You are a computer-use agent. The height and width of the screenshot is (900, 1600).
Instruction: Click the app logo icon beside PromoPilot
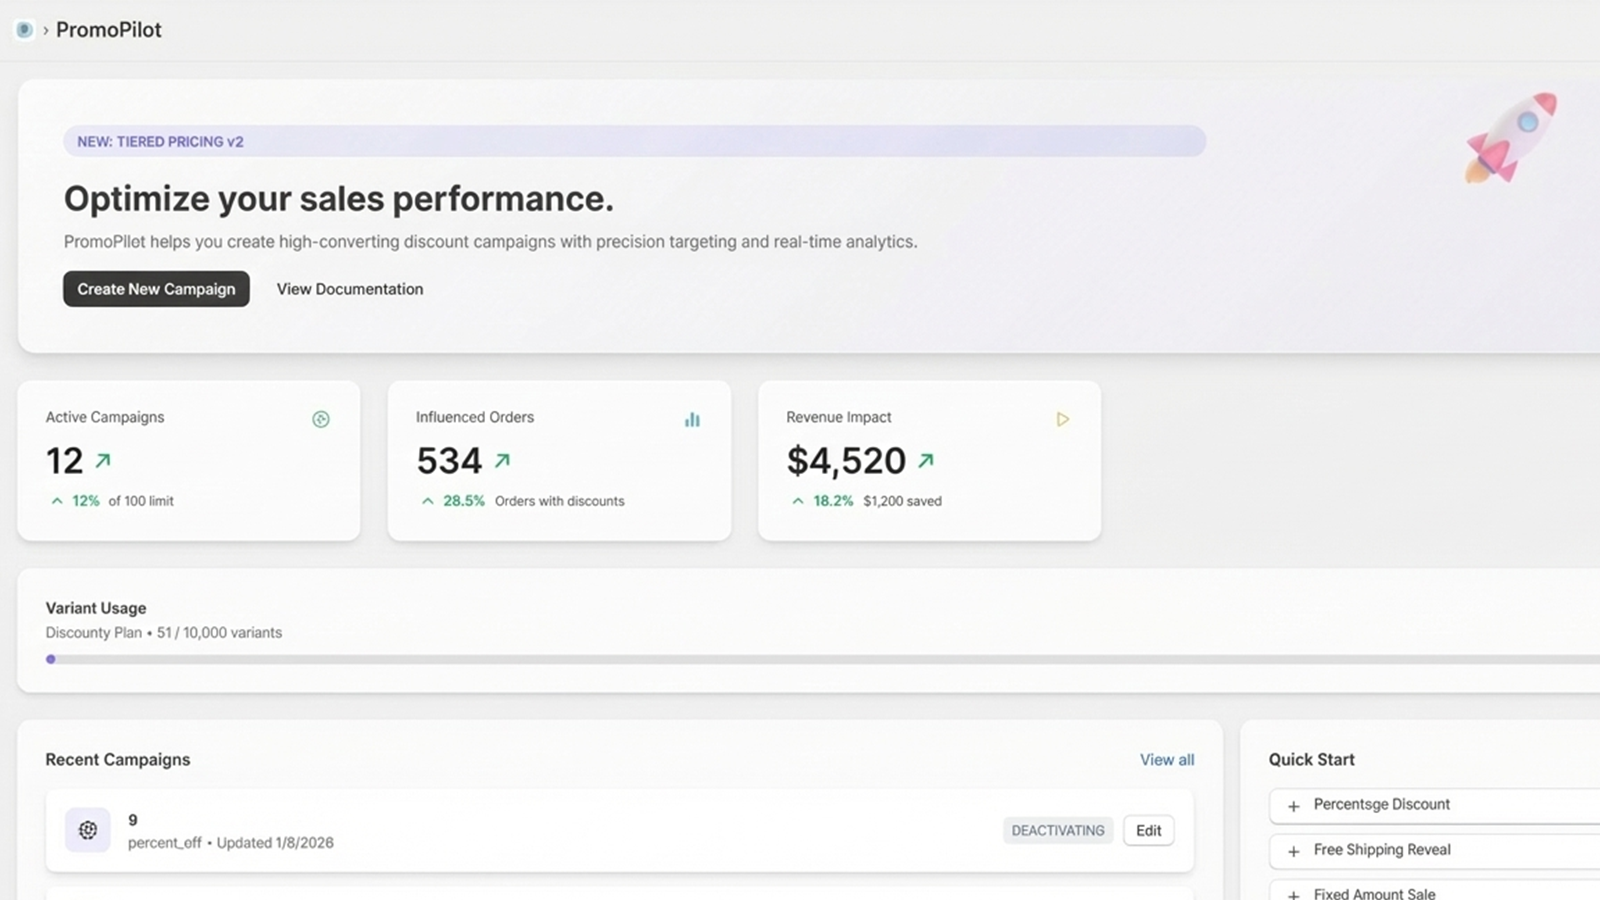[24, 30]
